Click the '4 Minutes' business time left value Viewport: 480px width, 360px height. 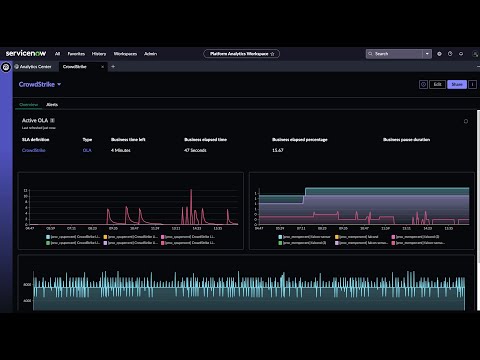121,150
